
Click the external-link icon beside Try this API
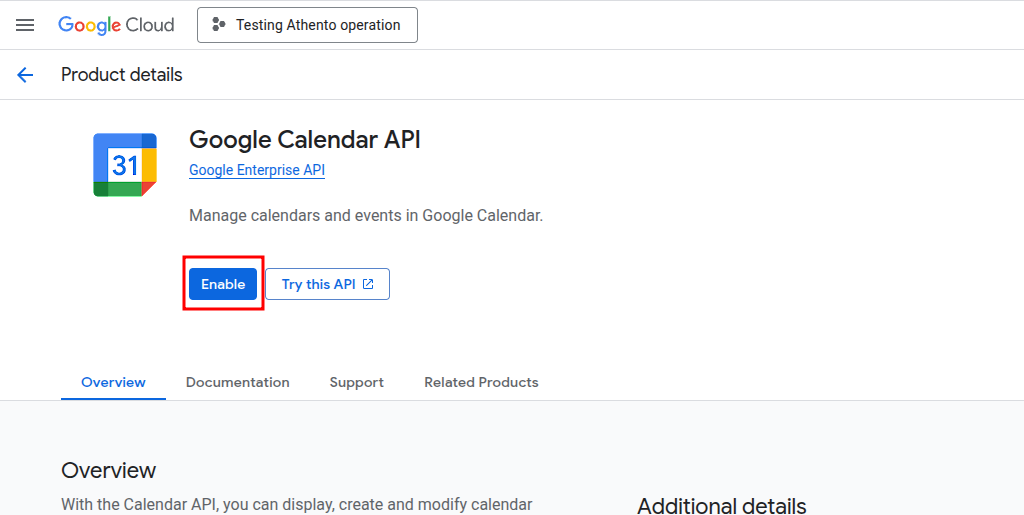[x=368, y=284]
